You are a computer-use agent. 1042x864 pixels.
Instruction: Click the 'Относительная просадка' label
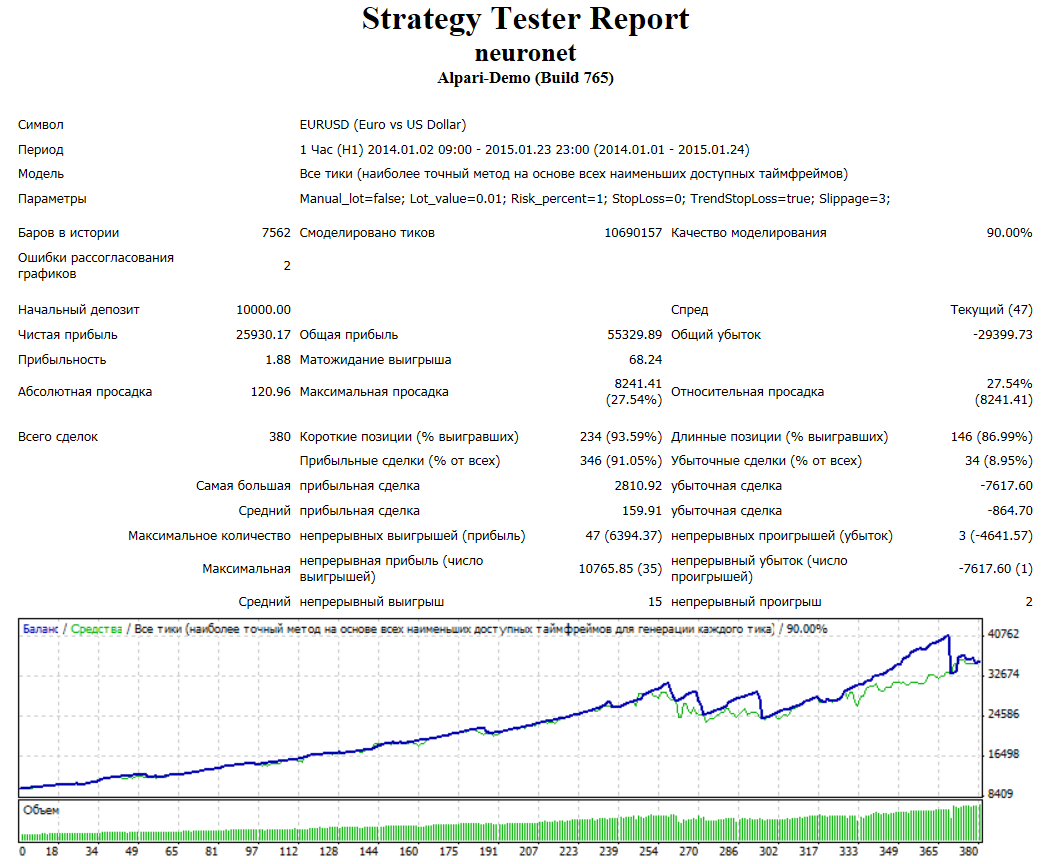click(748, 392)
